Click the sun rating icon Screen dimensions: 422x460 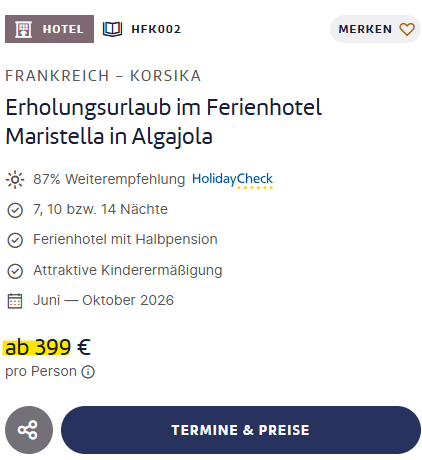click(15, 180)
